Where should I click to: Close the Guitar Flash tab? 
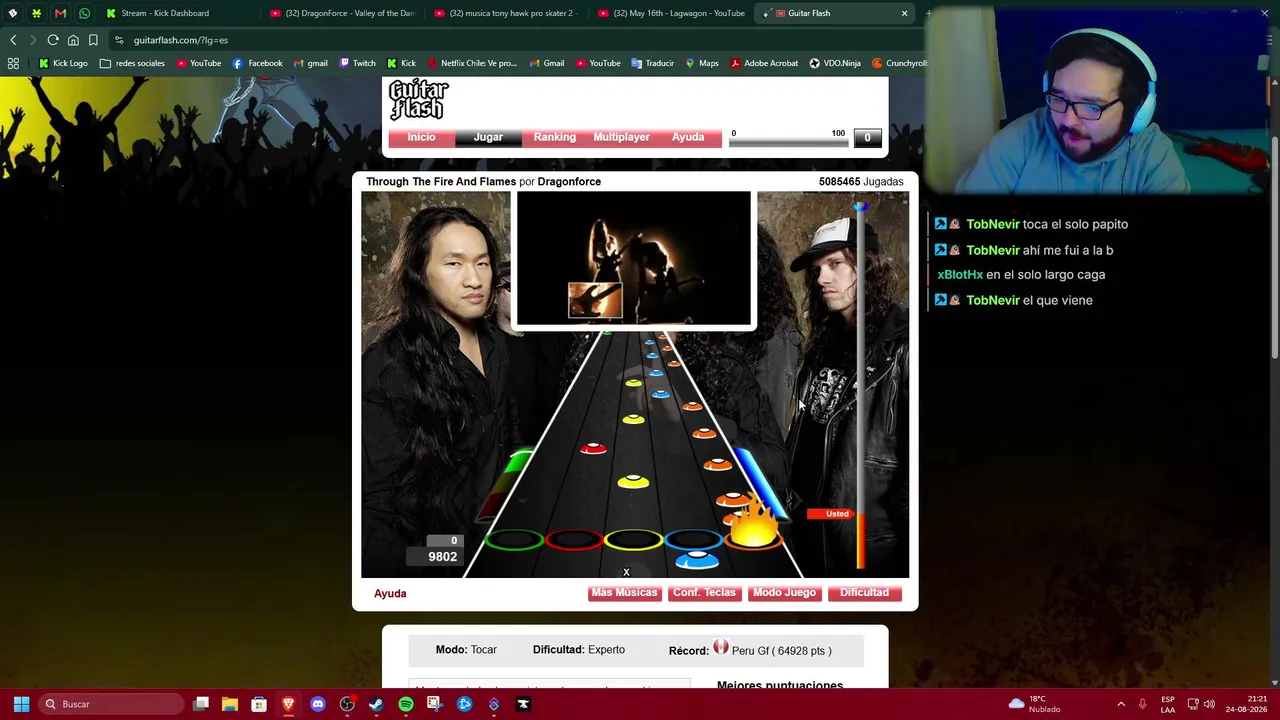tap(904, 13)
